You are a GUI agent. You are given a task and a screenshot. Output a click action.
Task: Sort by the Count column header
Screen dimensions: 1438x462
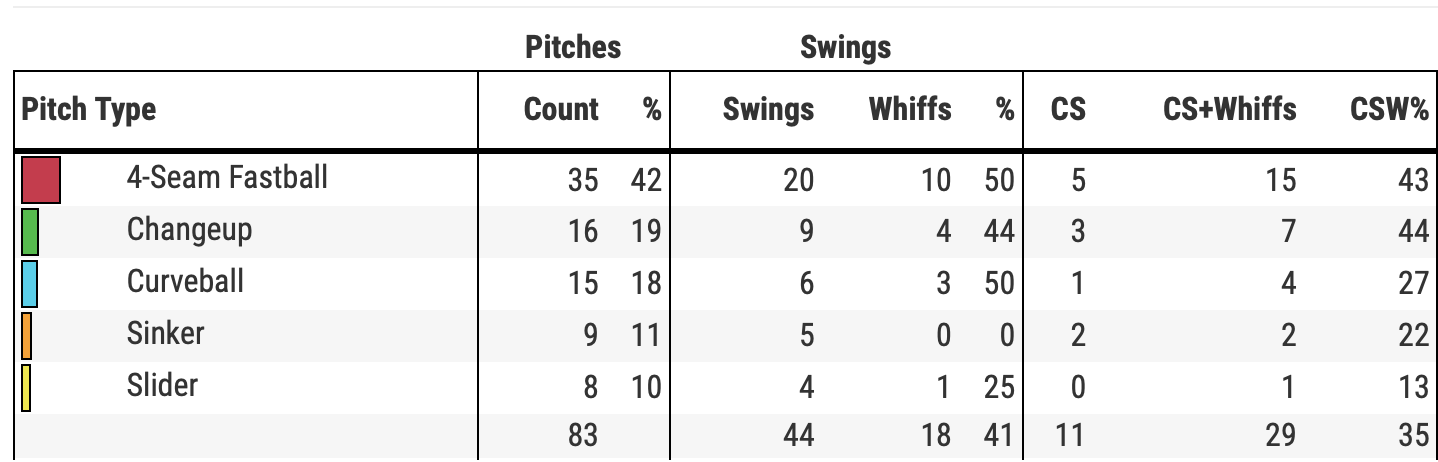coord(561,110)
